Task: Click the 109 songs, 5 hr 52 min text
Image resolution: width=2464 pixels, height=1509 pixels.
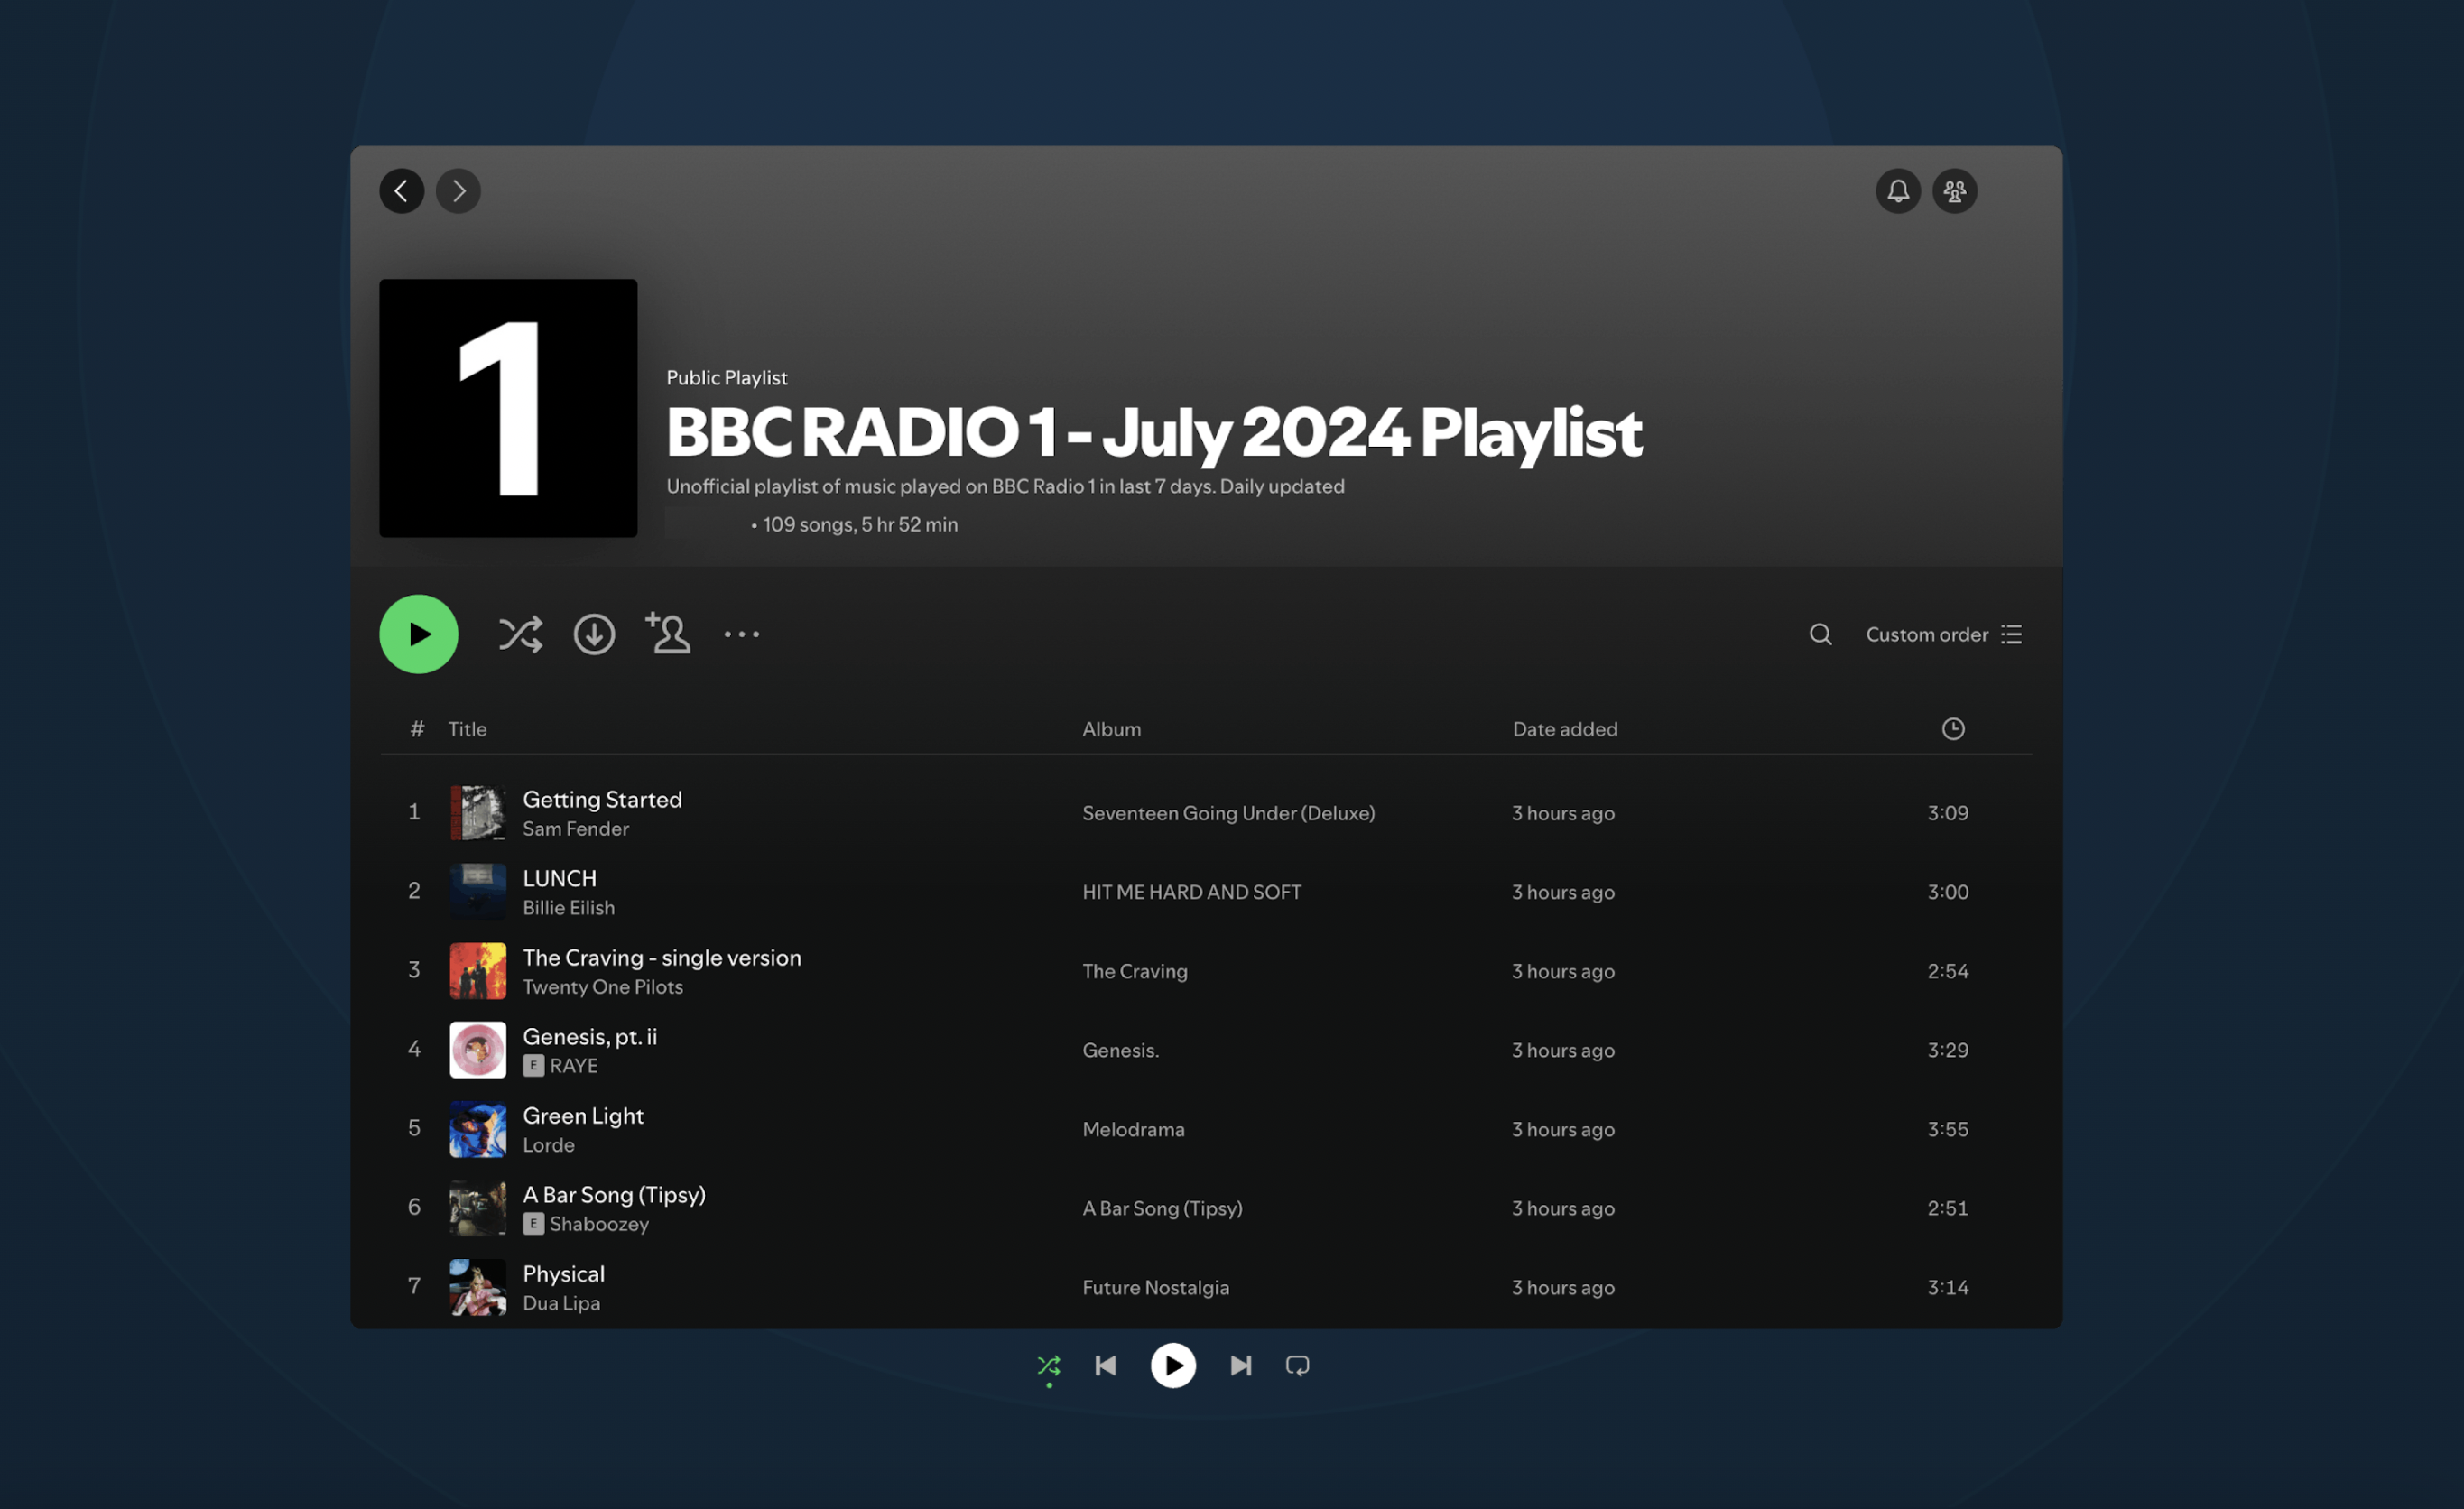Action: tap(859, 524)
